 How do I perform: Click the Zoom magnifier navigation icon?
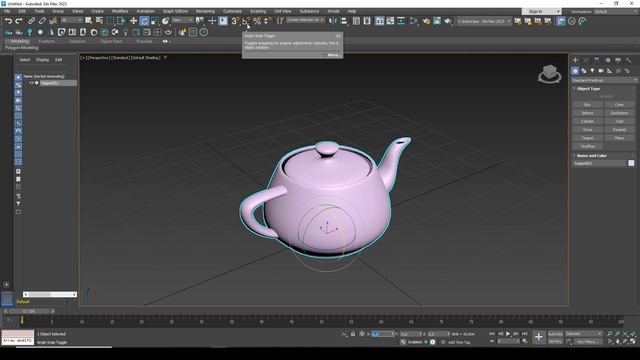click(x=610, y=334)
